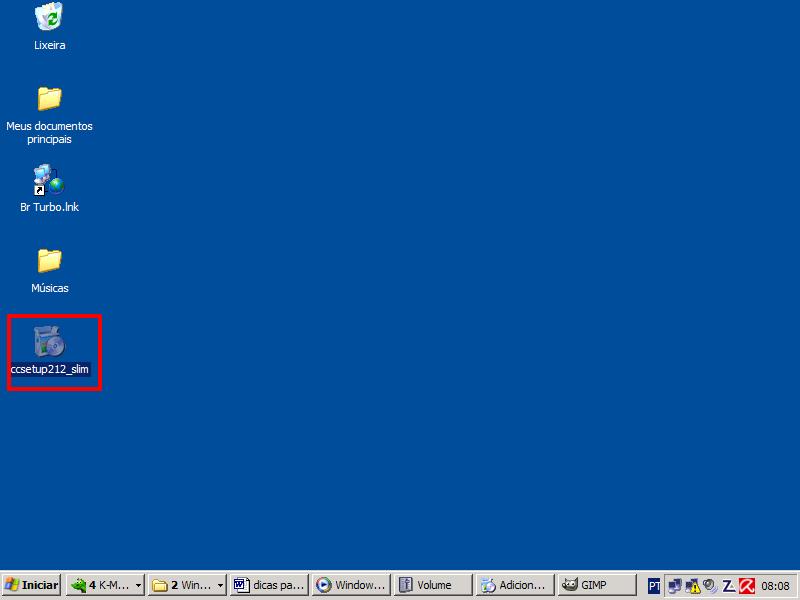Click the network computers tray icon
Image resolution: width=800 pixels, height=600 pixels.
click(675, 586)
